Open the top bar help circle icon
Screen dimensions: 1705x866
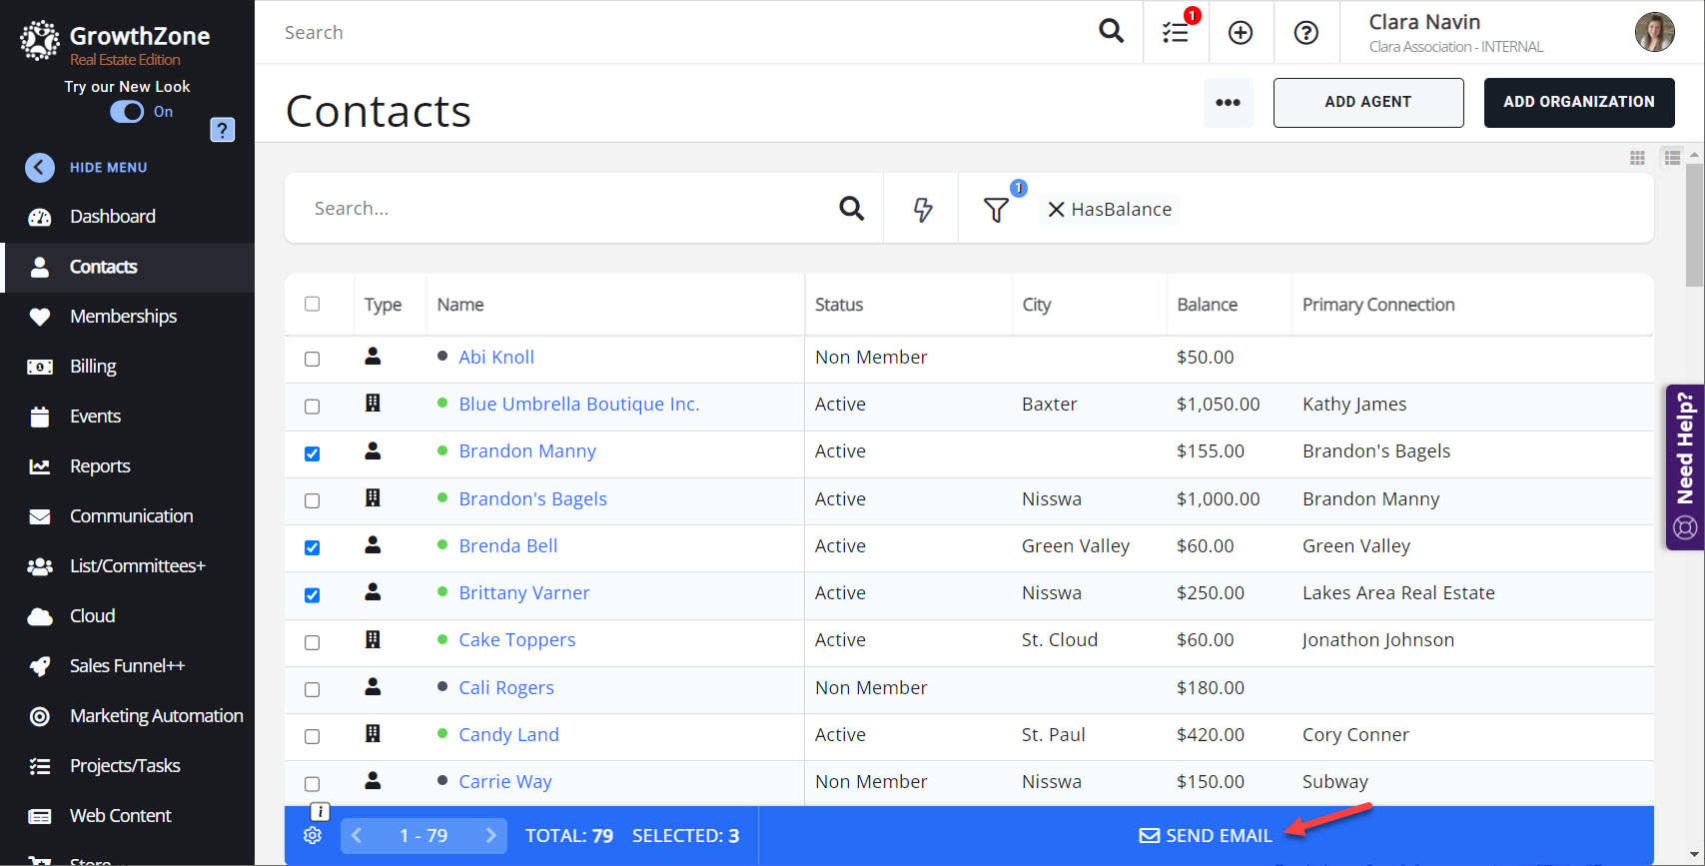pos(1306,33)
